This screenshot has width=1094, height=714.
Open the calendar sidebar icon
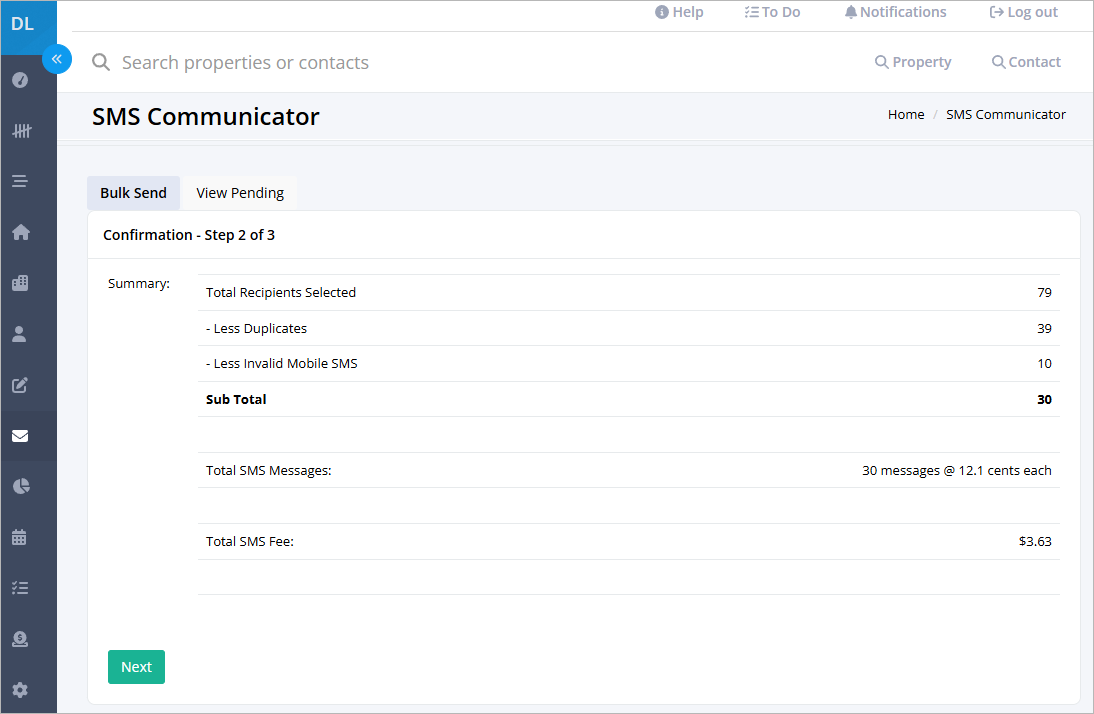tap(20, 537)
